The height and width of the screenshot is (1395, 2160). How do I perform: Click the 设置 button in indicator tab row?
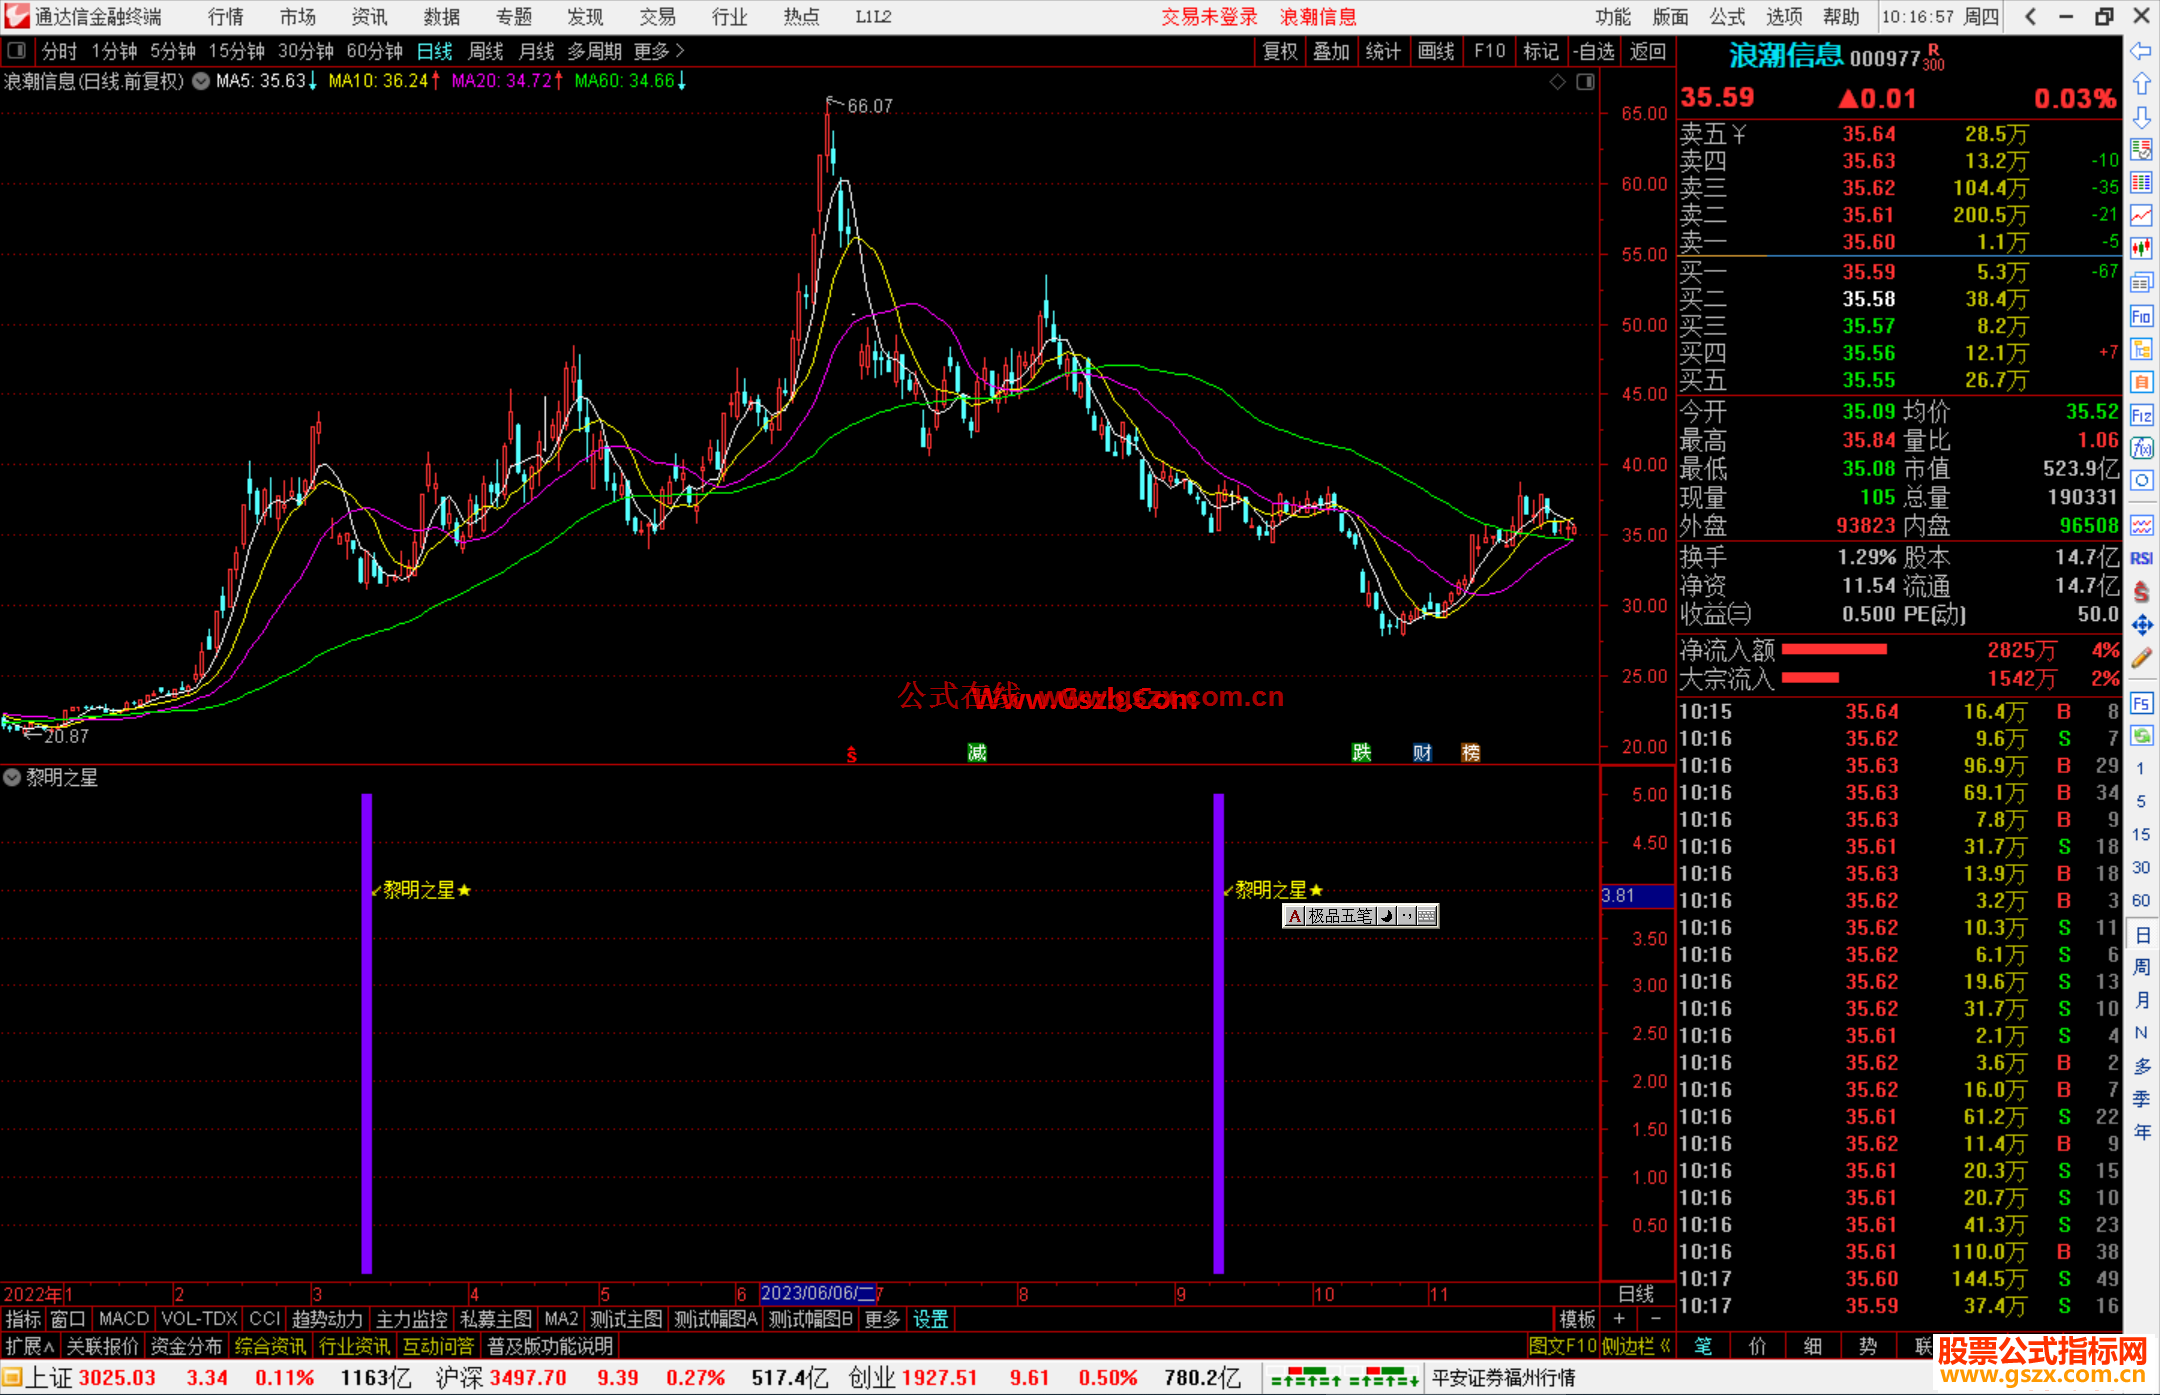pyautogui.click(x=930, y=1319)
